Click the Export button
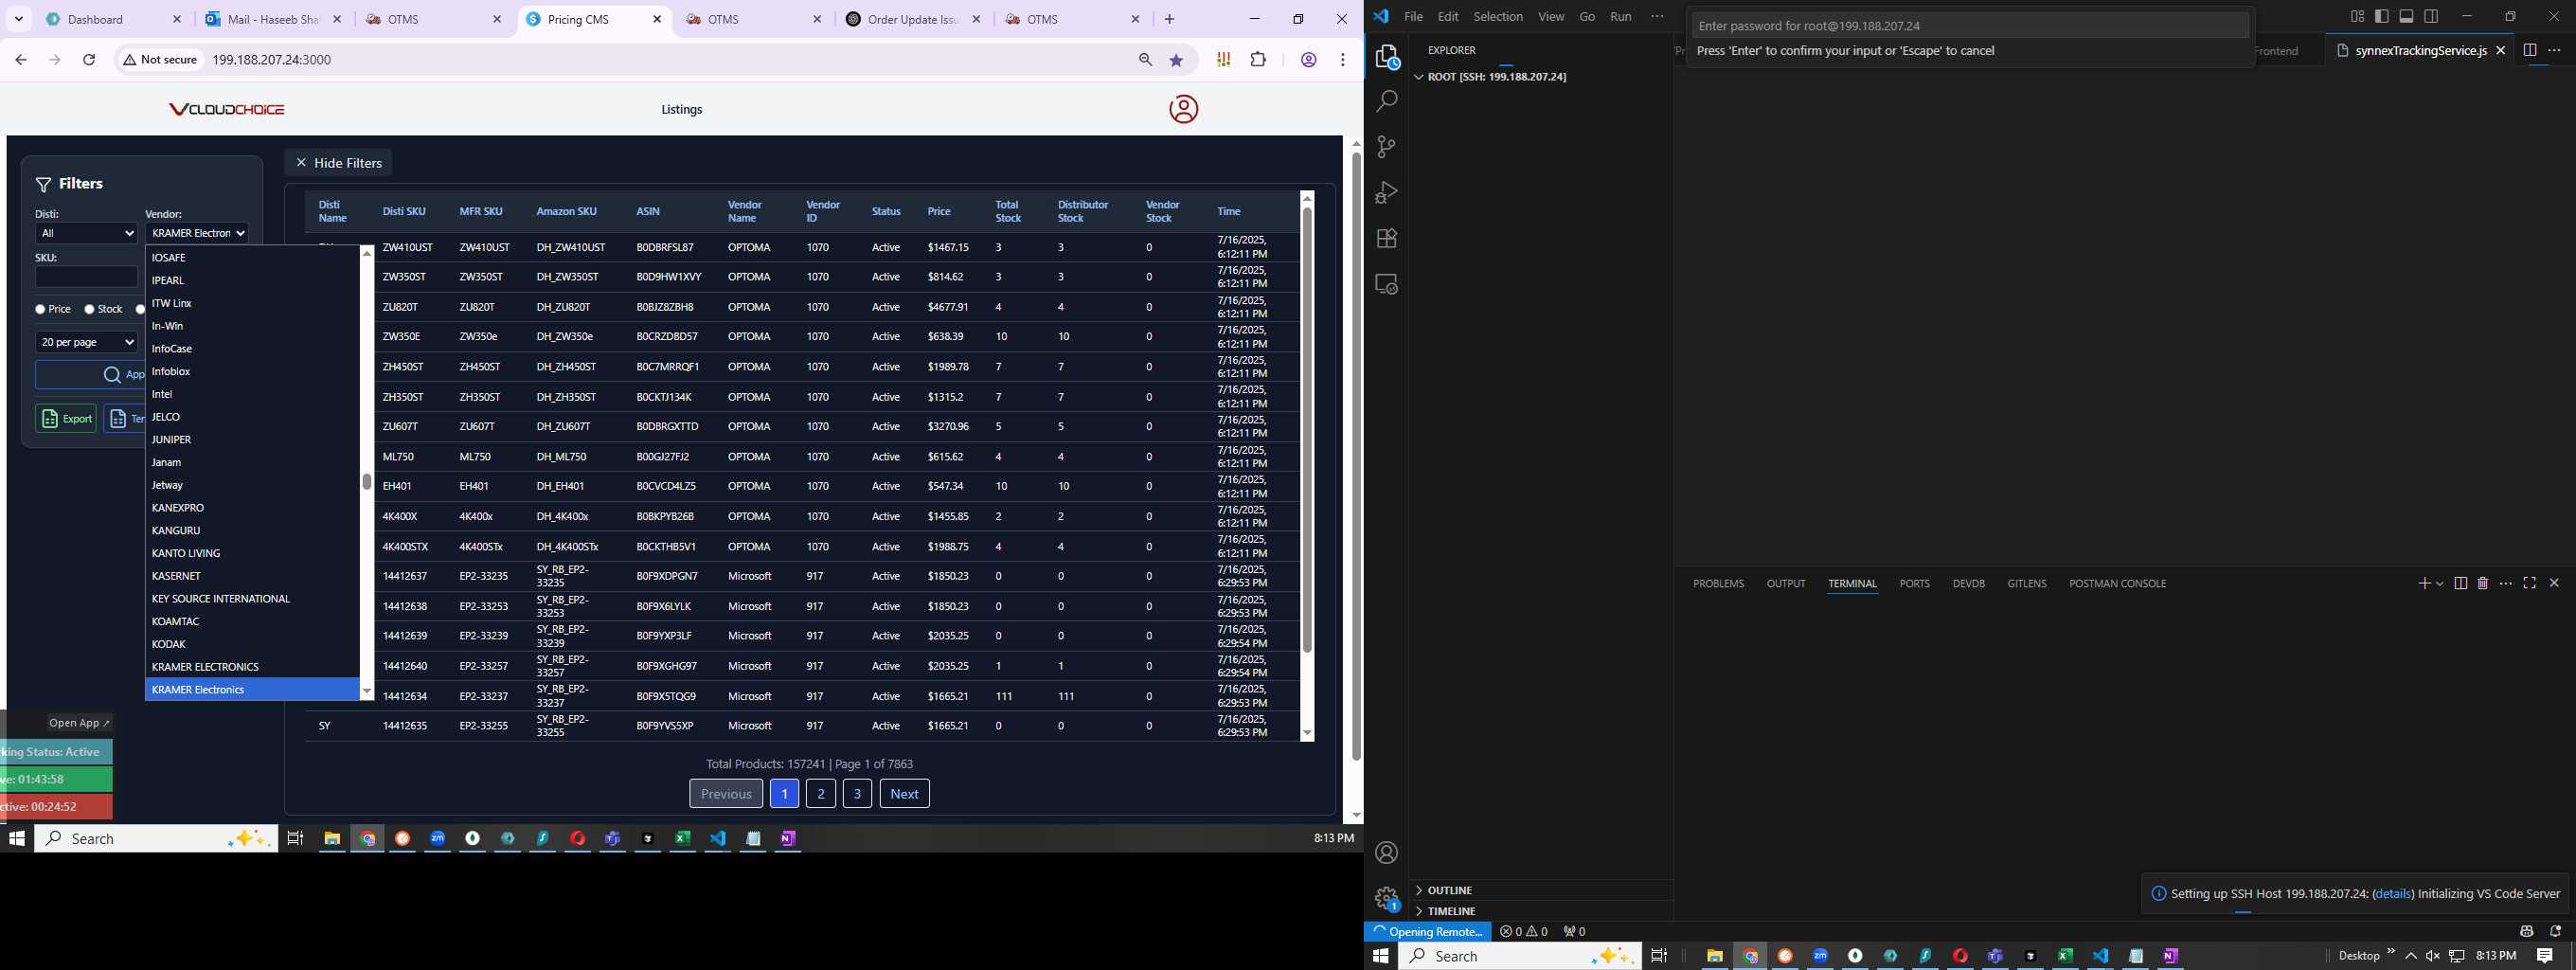This screenshot has height=970, width=2576. (66, 419)
